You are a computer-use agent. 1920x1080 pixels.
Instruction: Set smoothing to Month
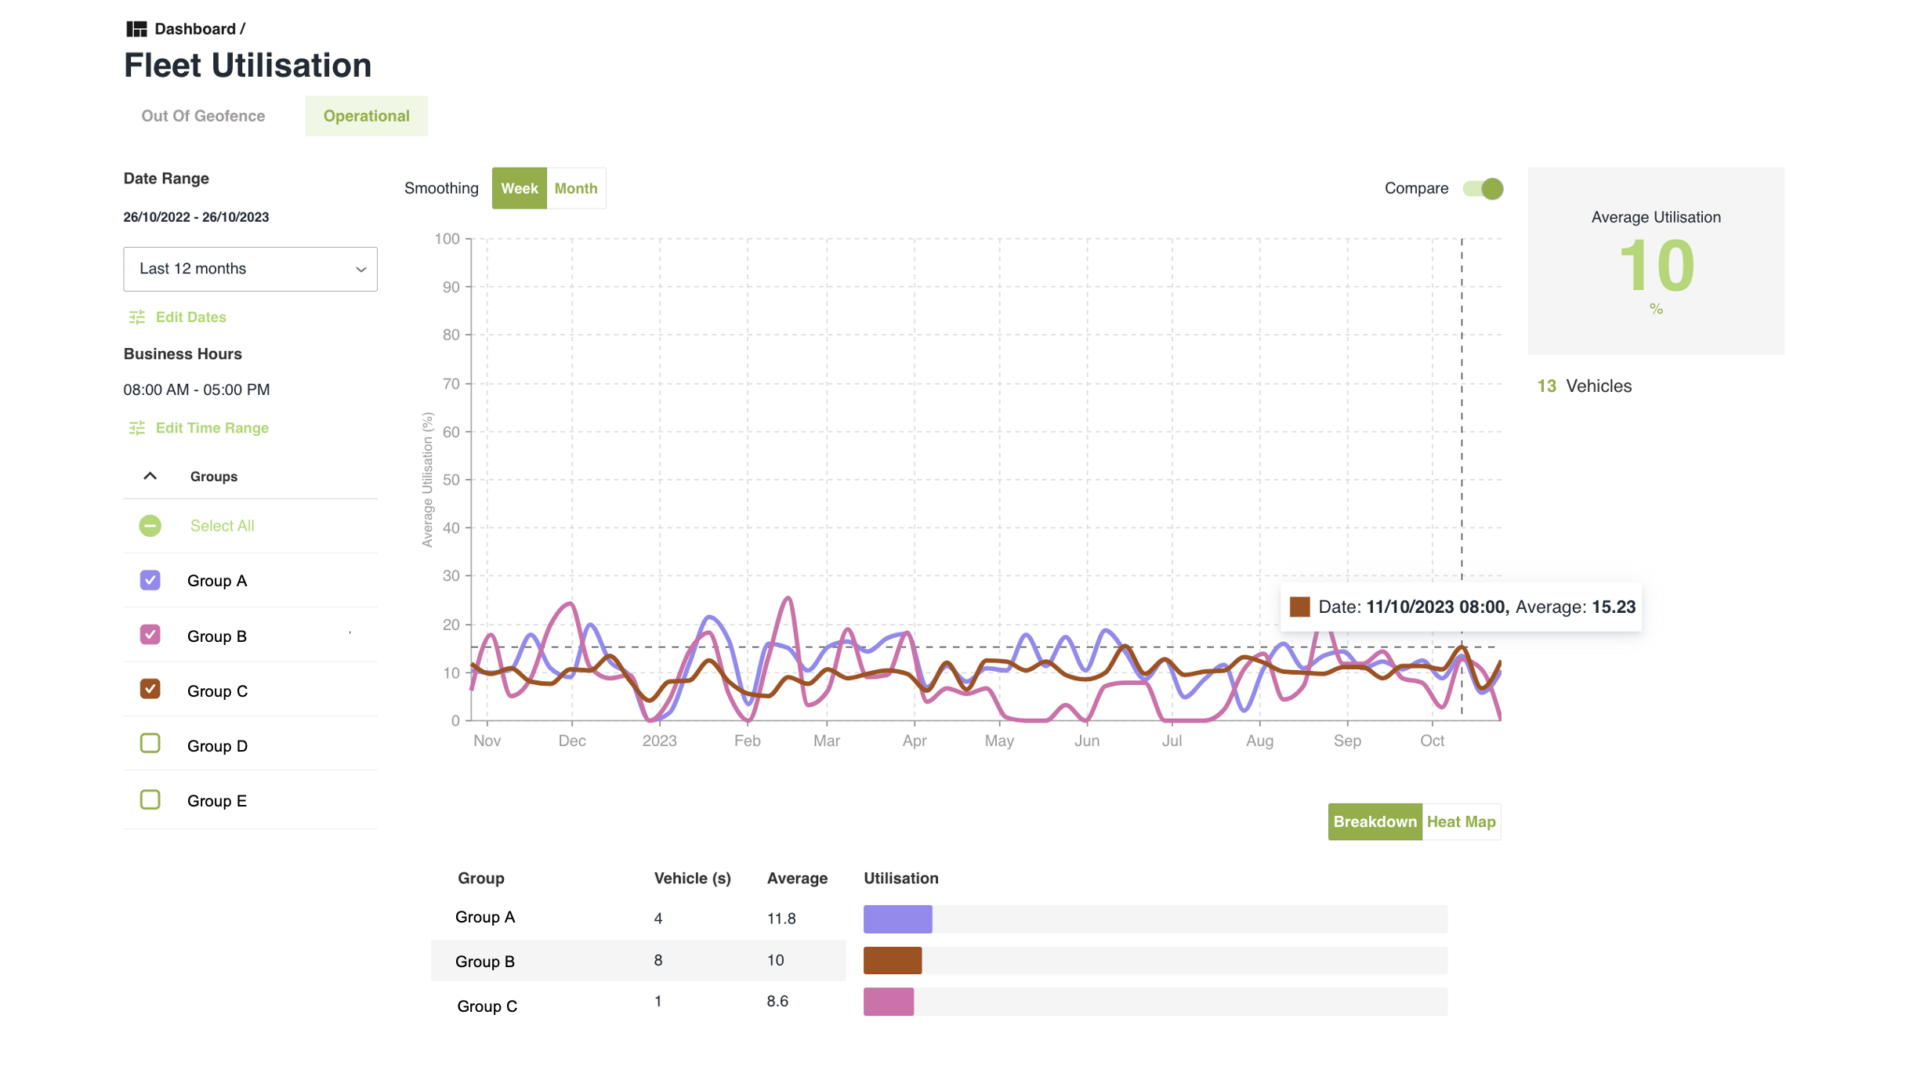576,188
